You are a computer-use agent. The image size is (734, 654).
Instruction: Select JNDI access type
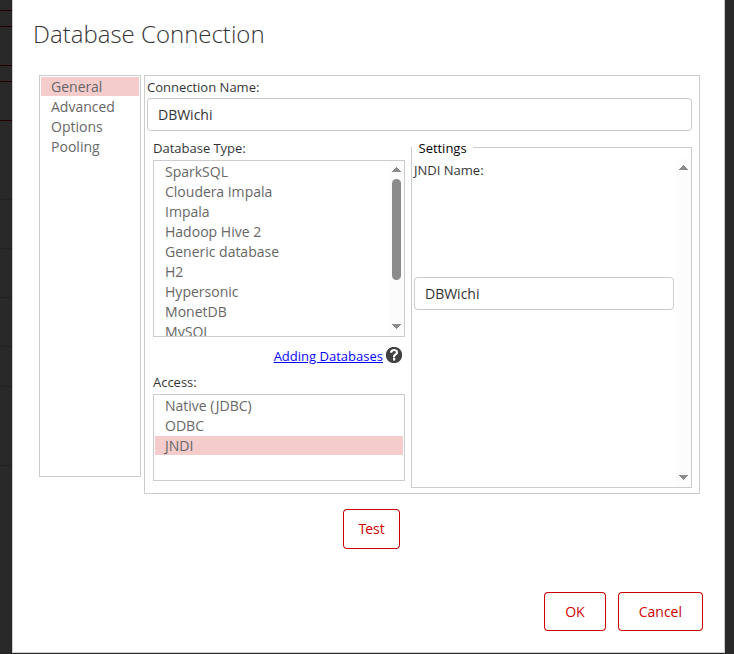[x=179, y=446]
